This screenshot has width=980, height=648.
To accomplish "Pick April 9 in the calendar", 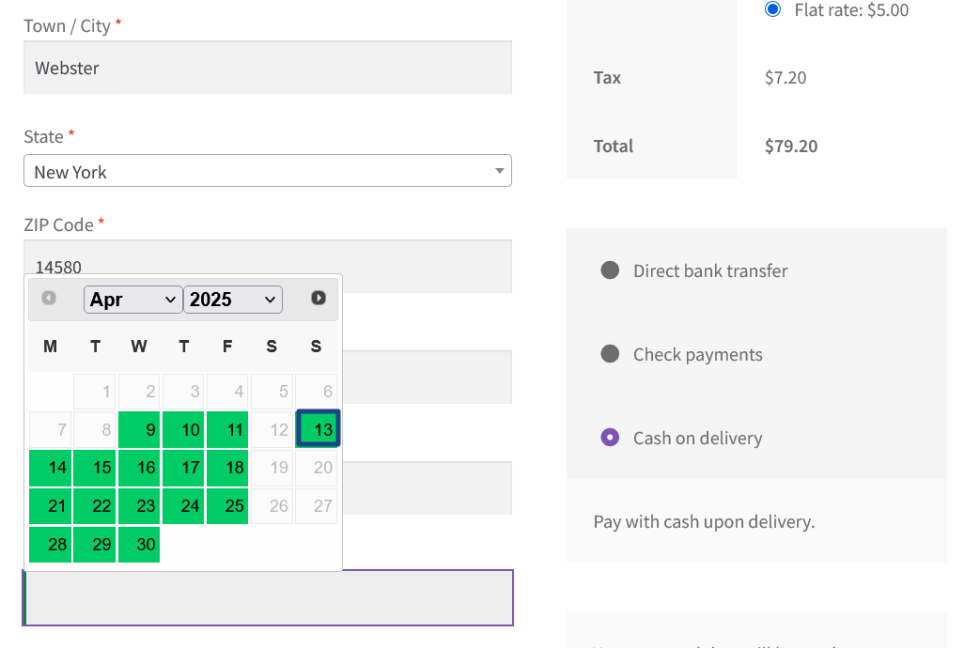I will click(140, 430).
